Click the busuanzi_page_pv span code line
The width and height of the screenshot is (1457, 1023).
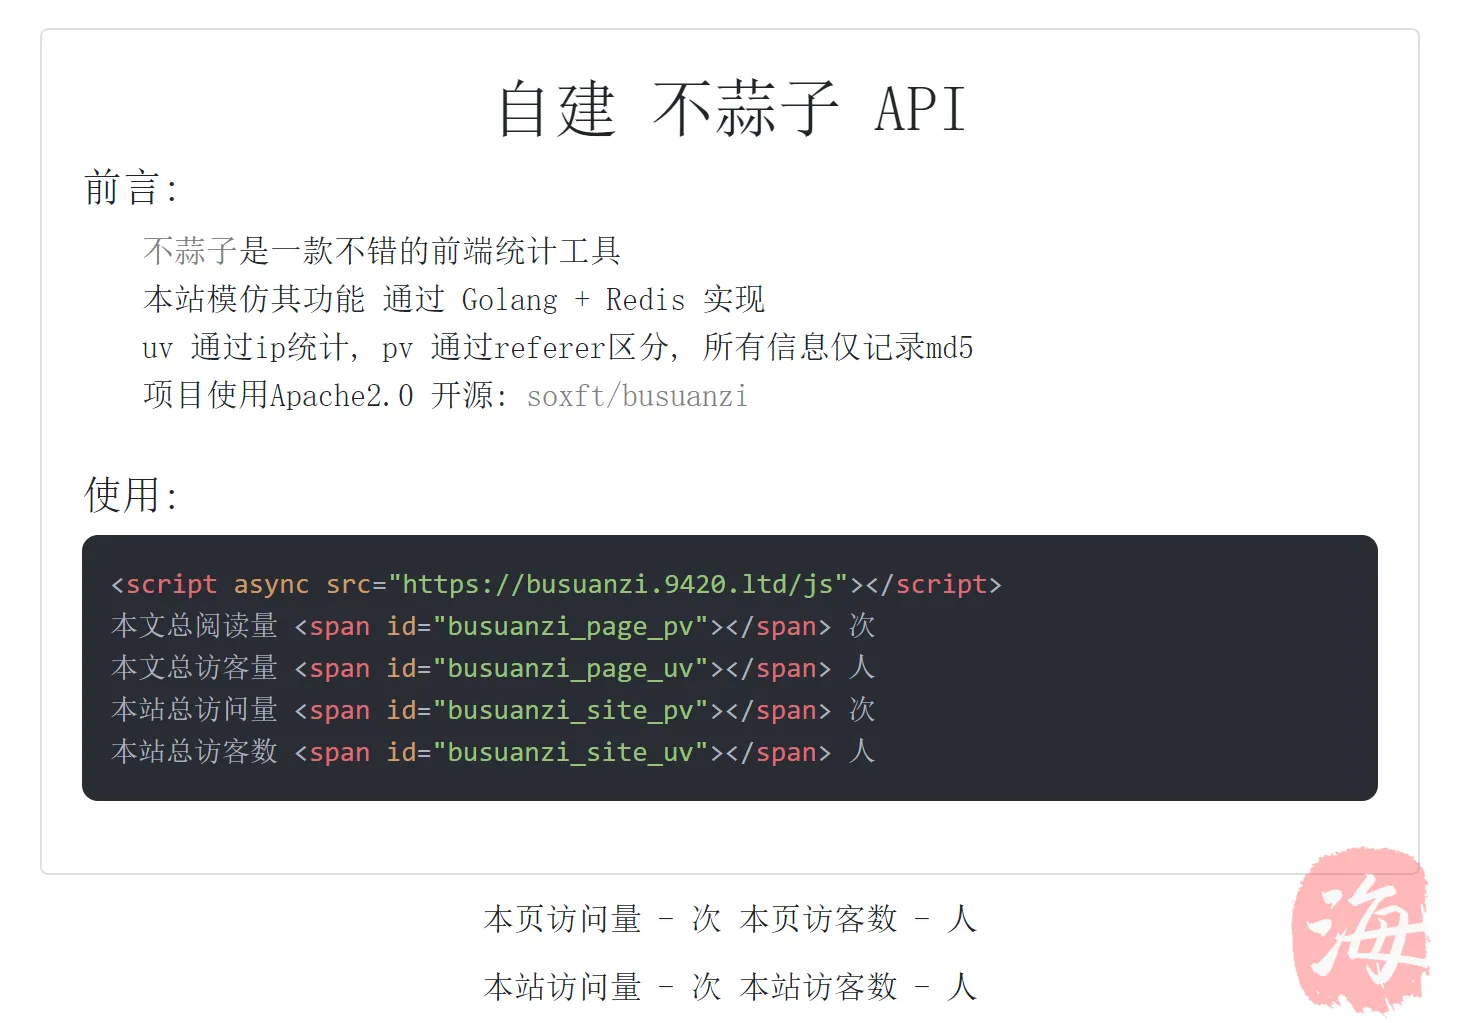tap(492, 626)
